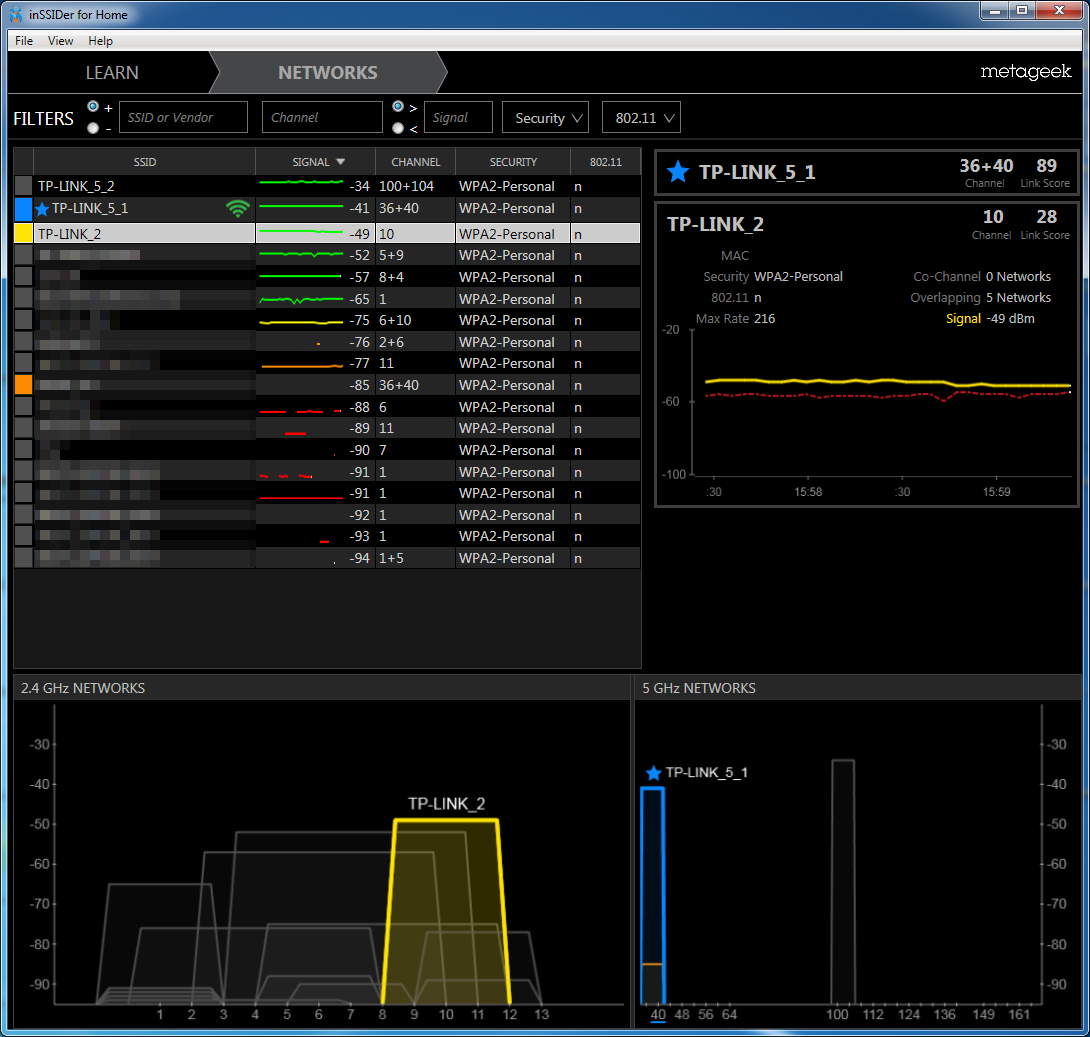Image resolution: width=1090 pixels, height=1037 pixels.
Task: Click the color square on the channel 5+9 row
Action: [24, 255]
